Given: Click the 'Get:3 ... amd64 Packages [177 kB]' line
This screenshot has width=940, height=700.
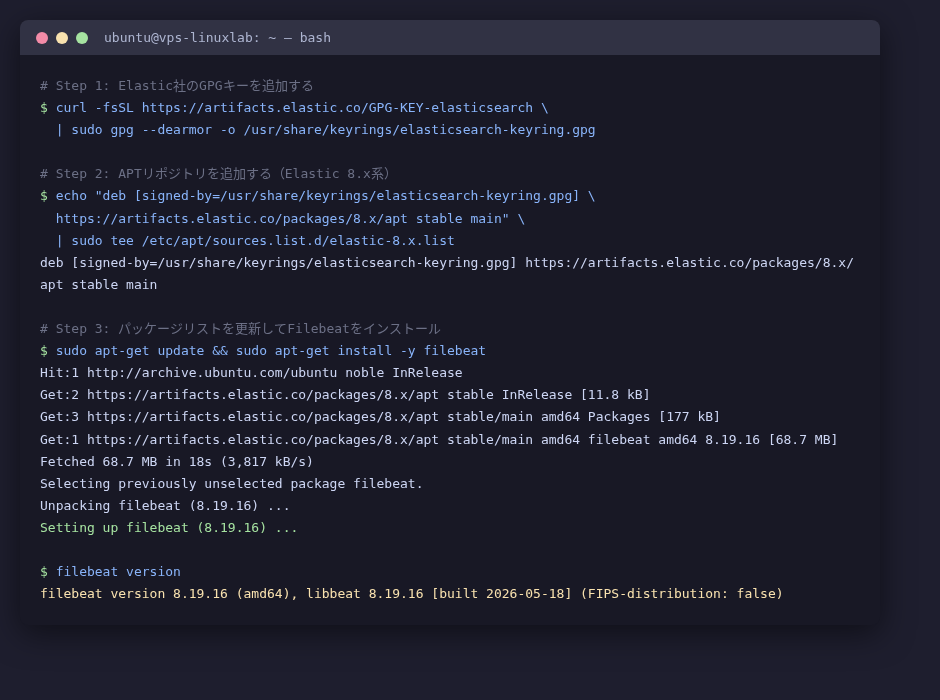Looking at the screenshot, I should [x=379, y=417].
